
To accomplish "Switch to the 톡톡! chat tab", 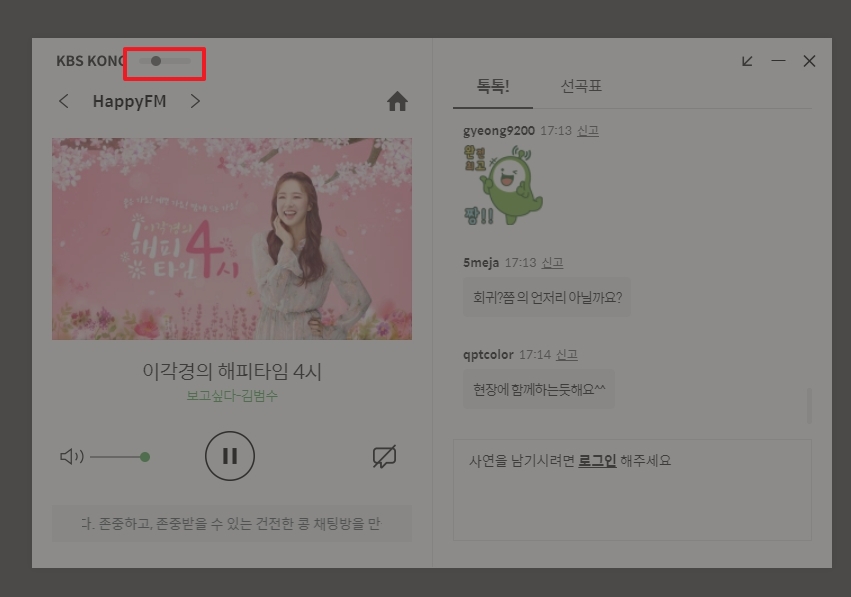I will (491, 87).
